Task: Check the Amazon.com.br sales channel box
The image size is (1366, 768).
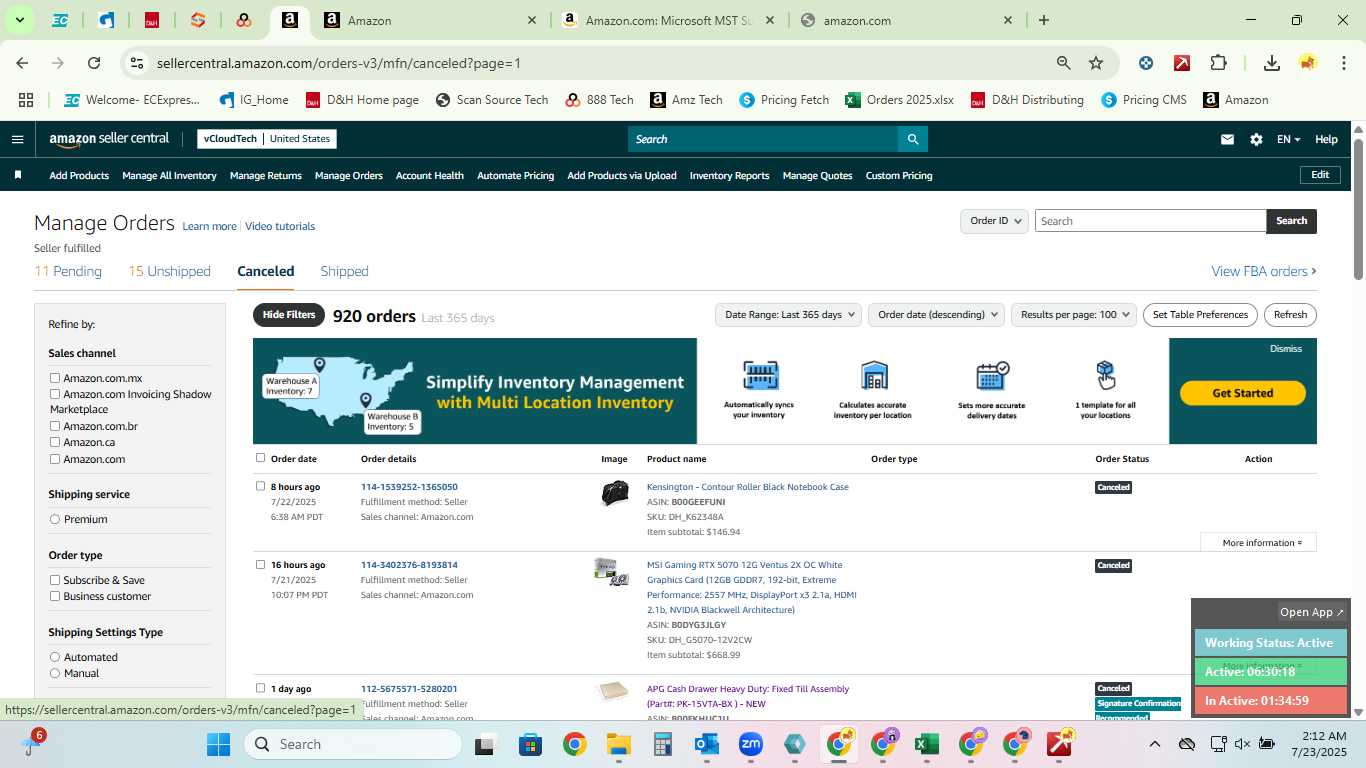Action: click(55, 426)
